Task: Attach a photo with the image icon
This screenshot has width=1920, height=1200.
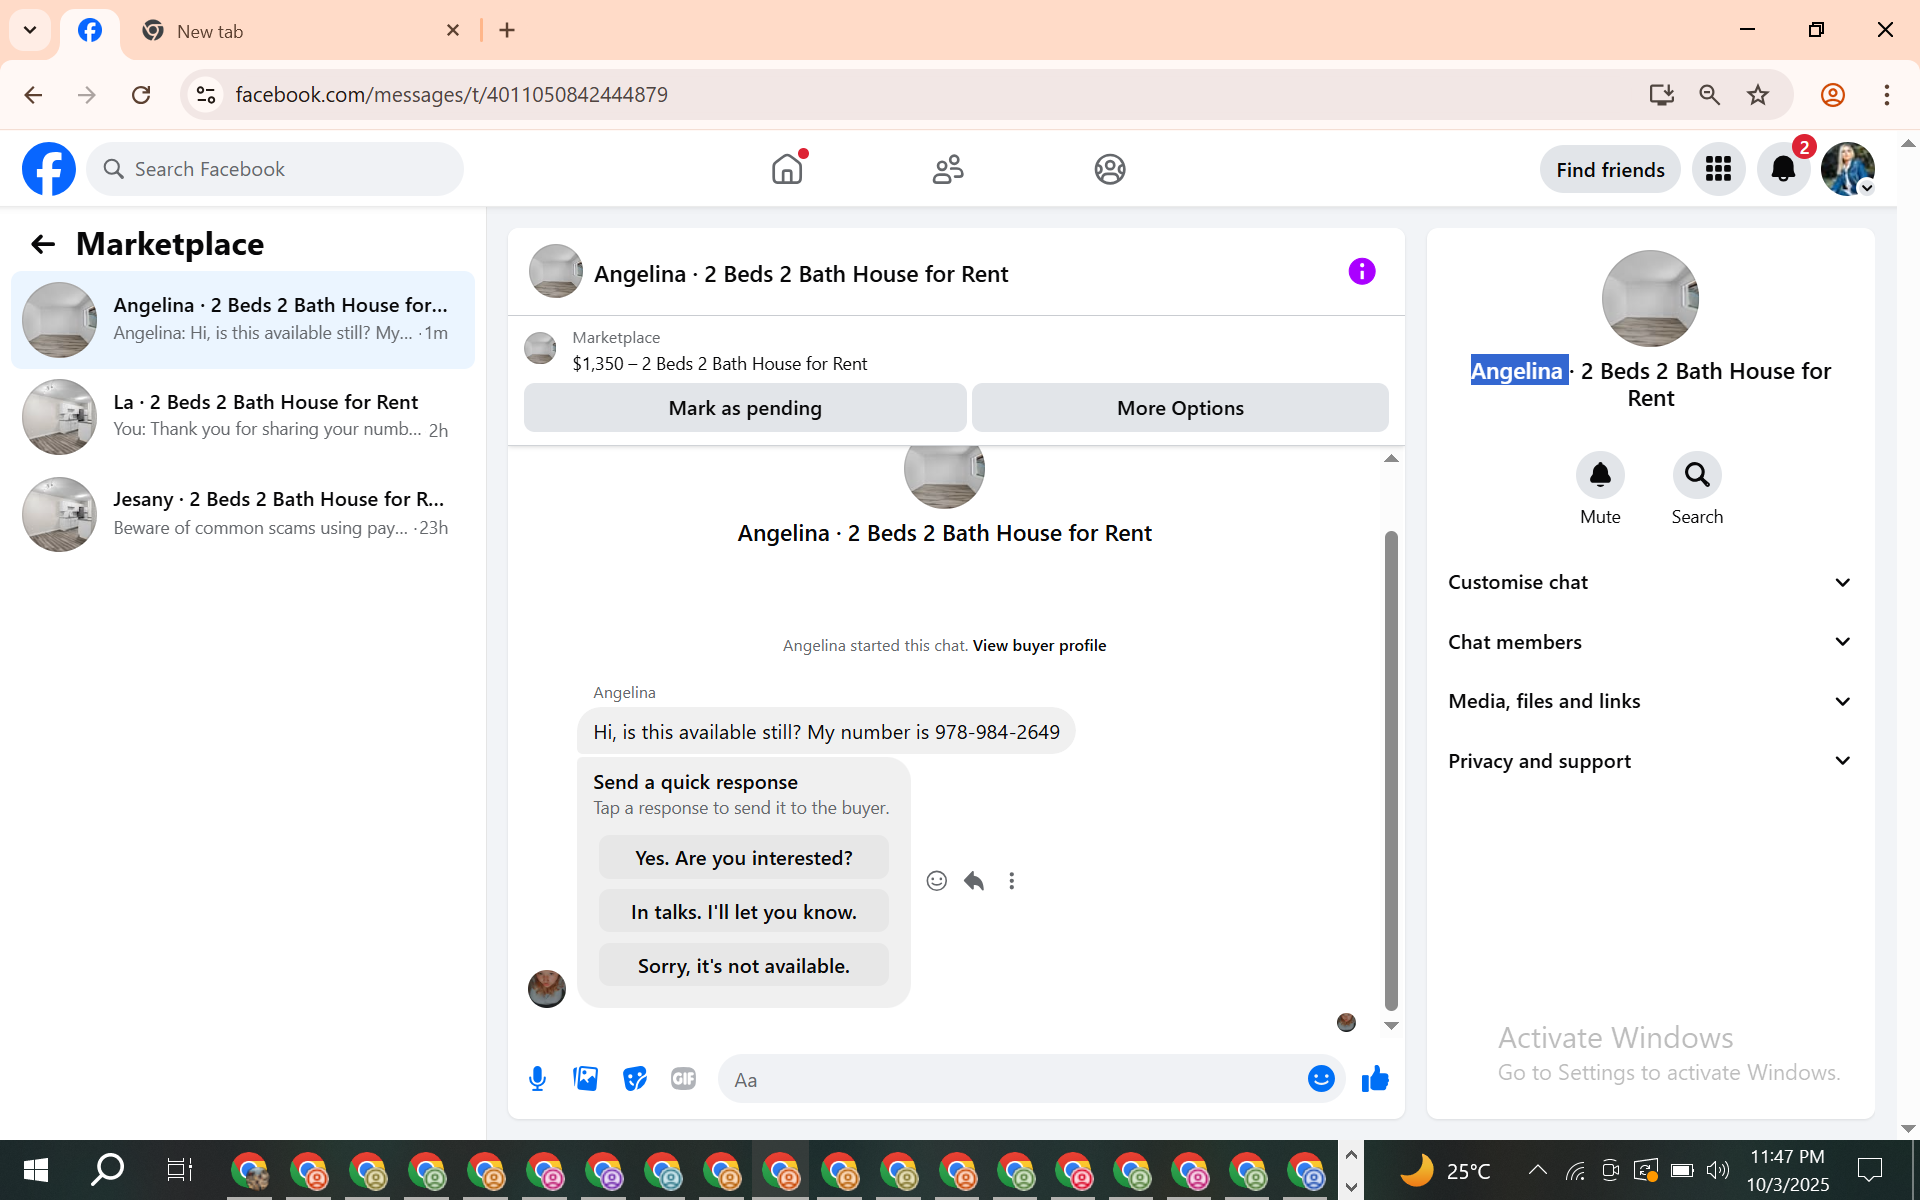Action: point(586,1079)
